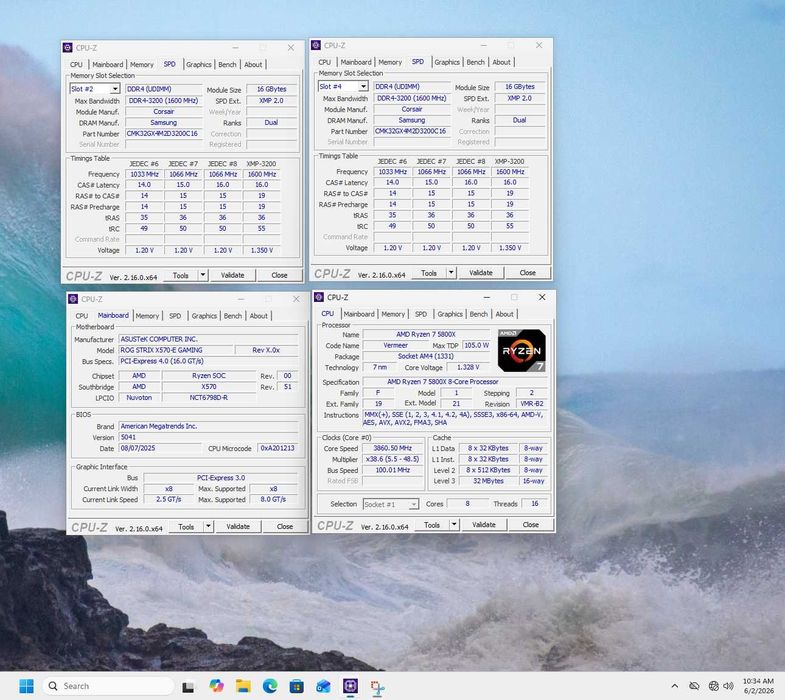Image resolution: width=785 pixels, height=700 pixels.
Task: Open Slot #2 memory slot dropdown
Action: click(115, 89)
